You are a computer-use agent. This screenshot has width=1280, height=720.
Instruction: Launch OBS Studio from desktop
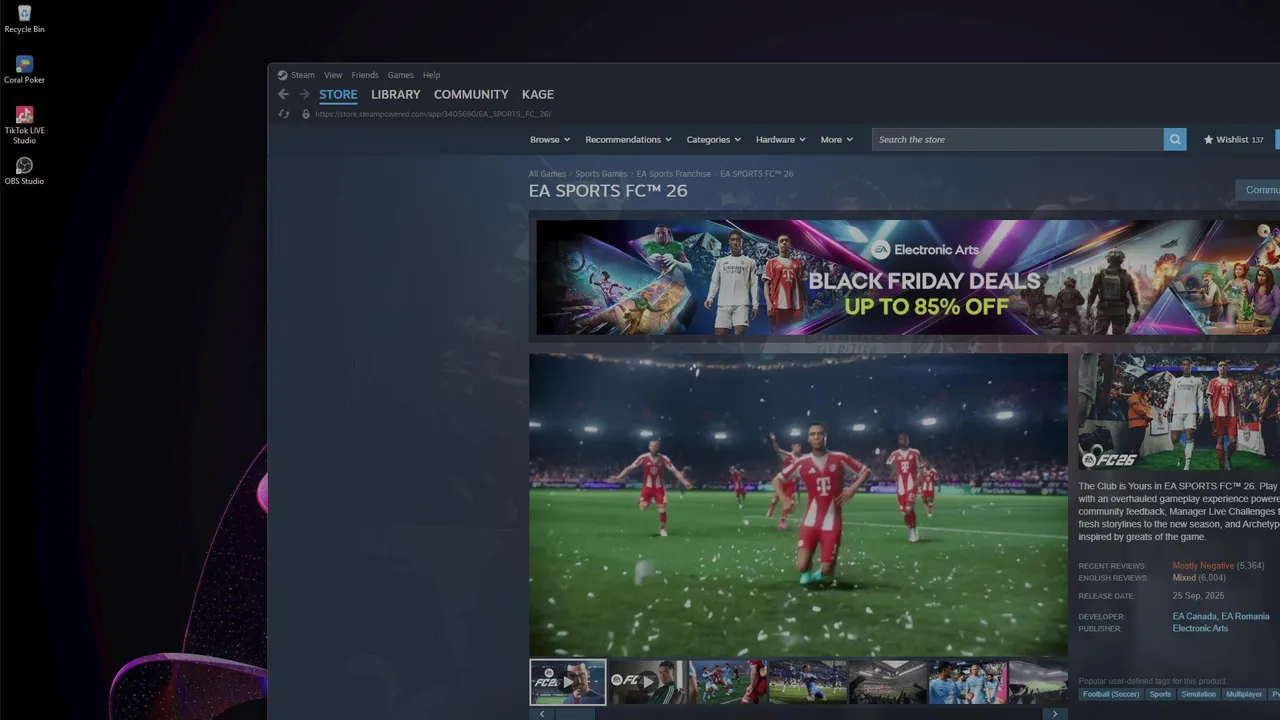(x=24, y=171)
